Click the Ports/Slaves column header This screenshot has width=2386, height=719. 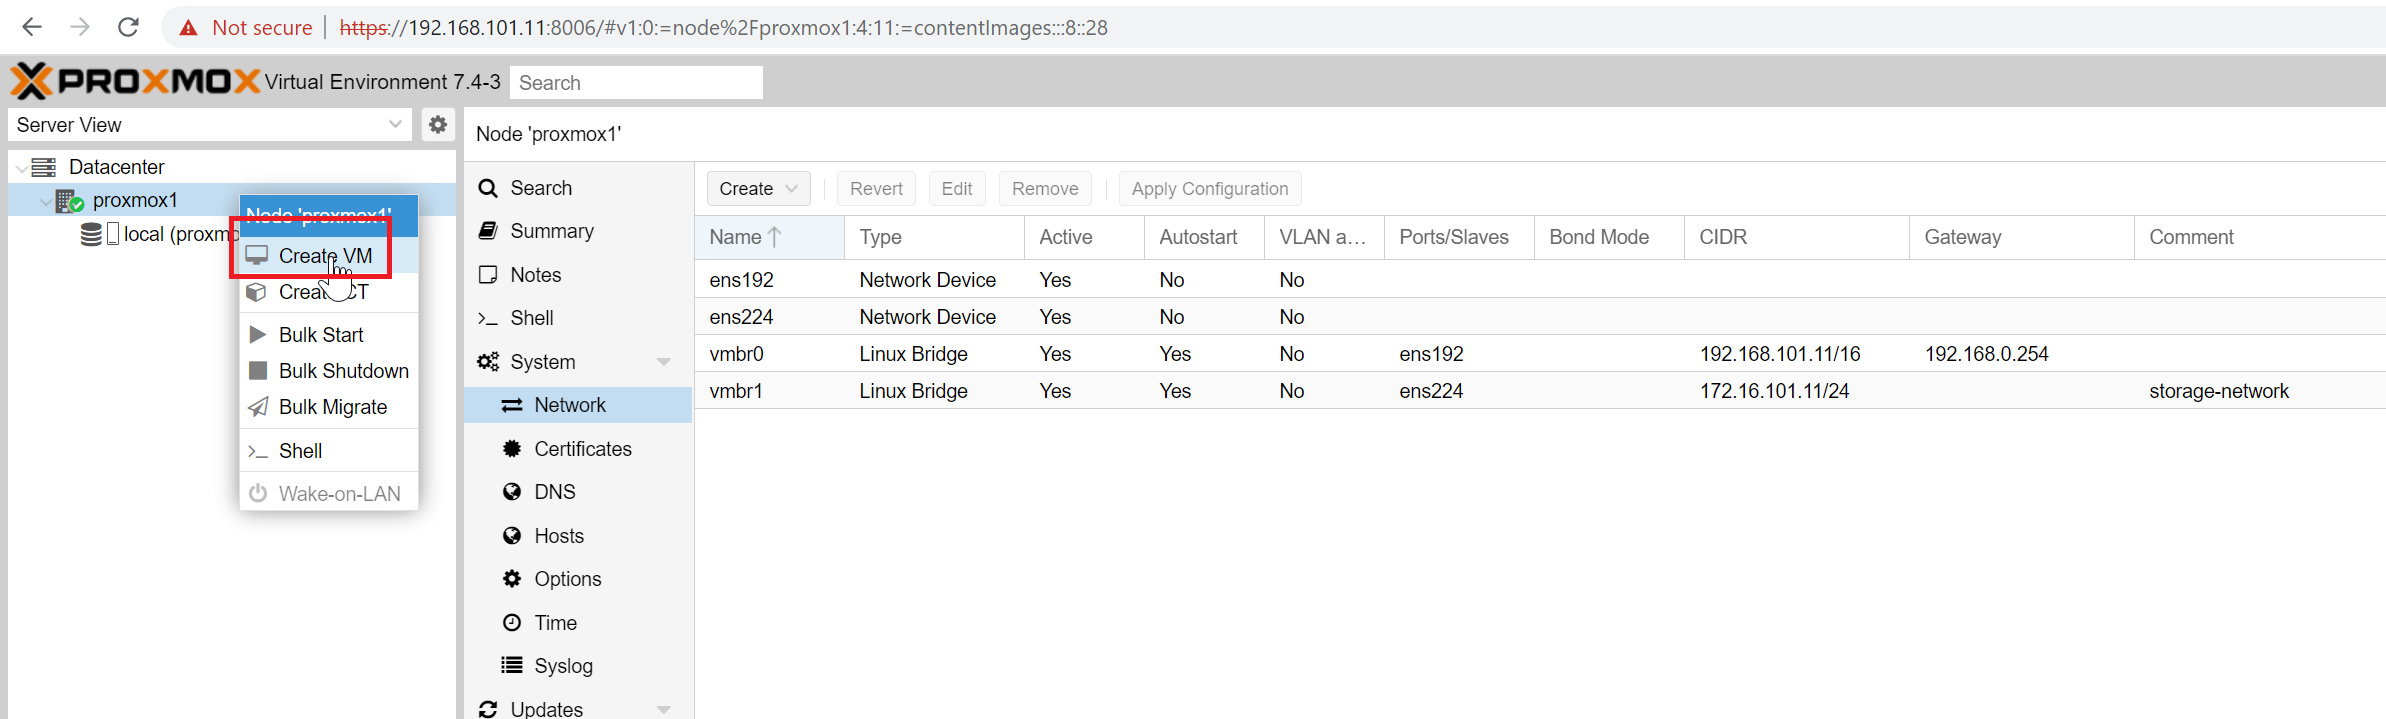pos(1459,237)
